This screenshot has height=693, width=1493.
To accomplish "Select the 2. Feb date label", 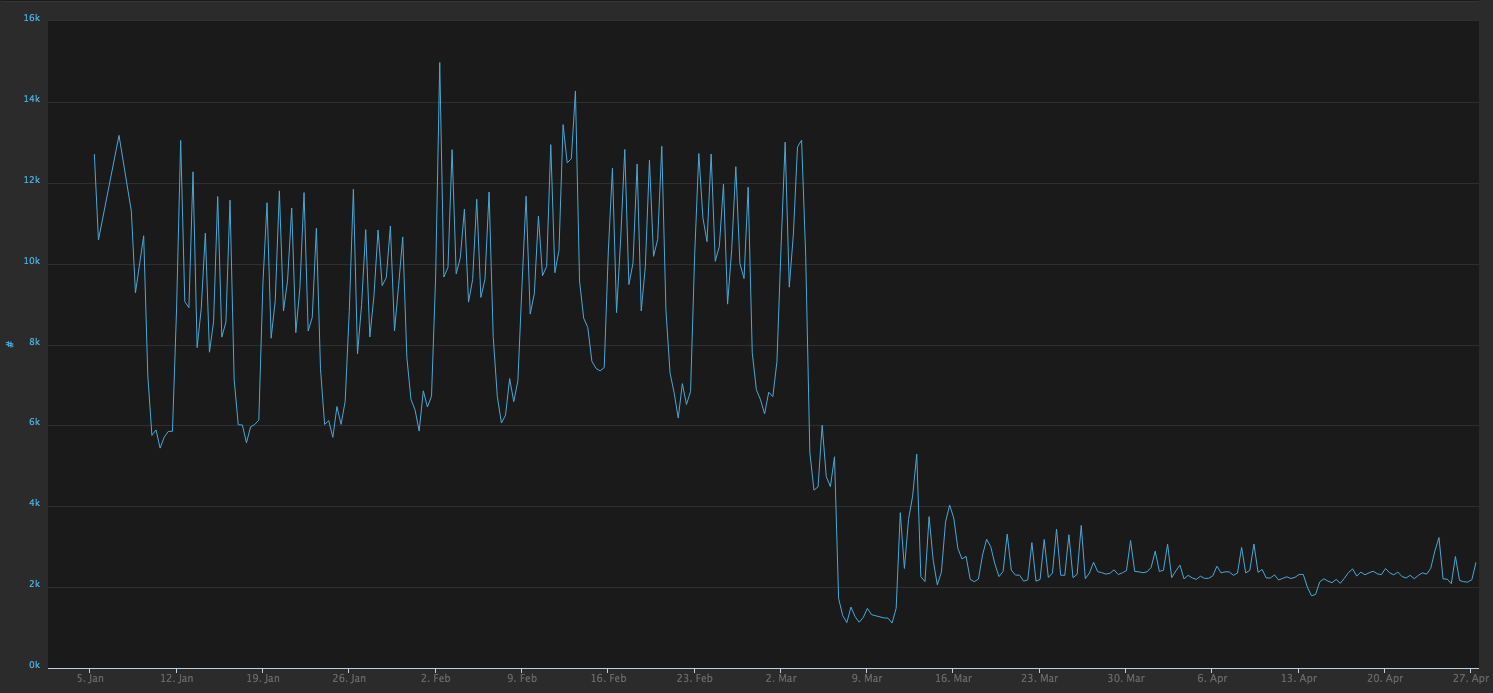I will 436,678.
